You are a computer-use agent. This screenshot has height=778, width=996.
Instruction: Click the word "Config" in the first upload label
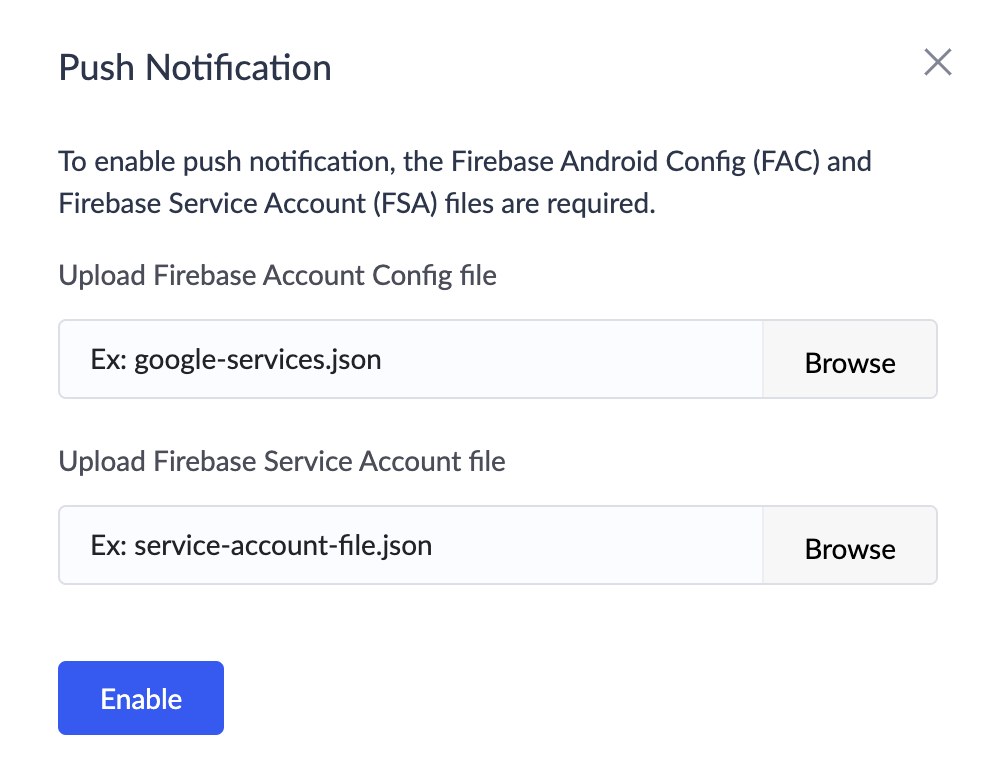click(x=415, y=275)
